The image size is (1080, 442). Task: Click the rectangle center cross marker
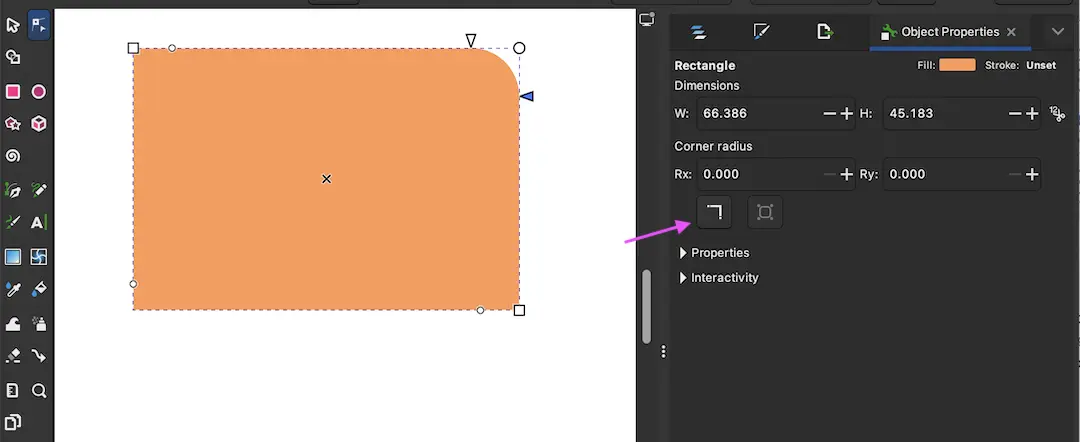coord(326,179)
